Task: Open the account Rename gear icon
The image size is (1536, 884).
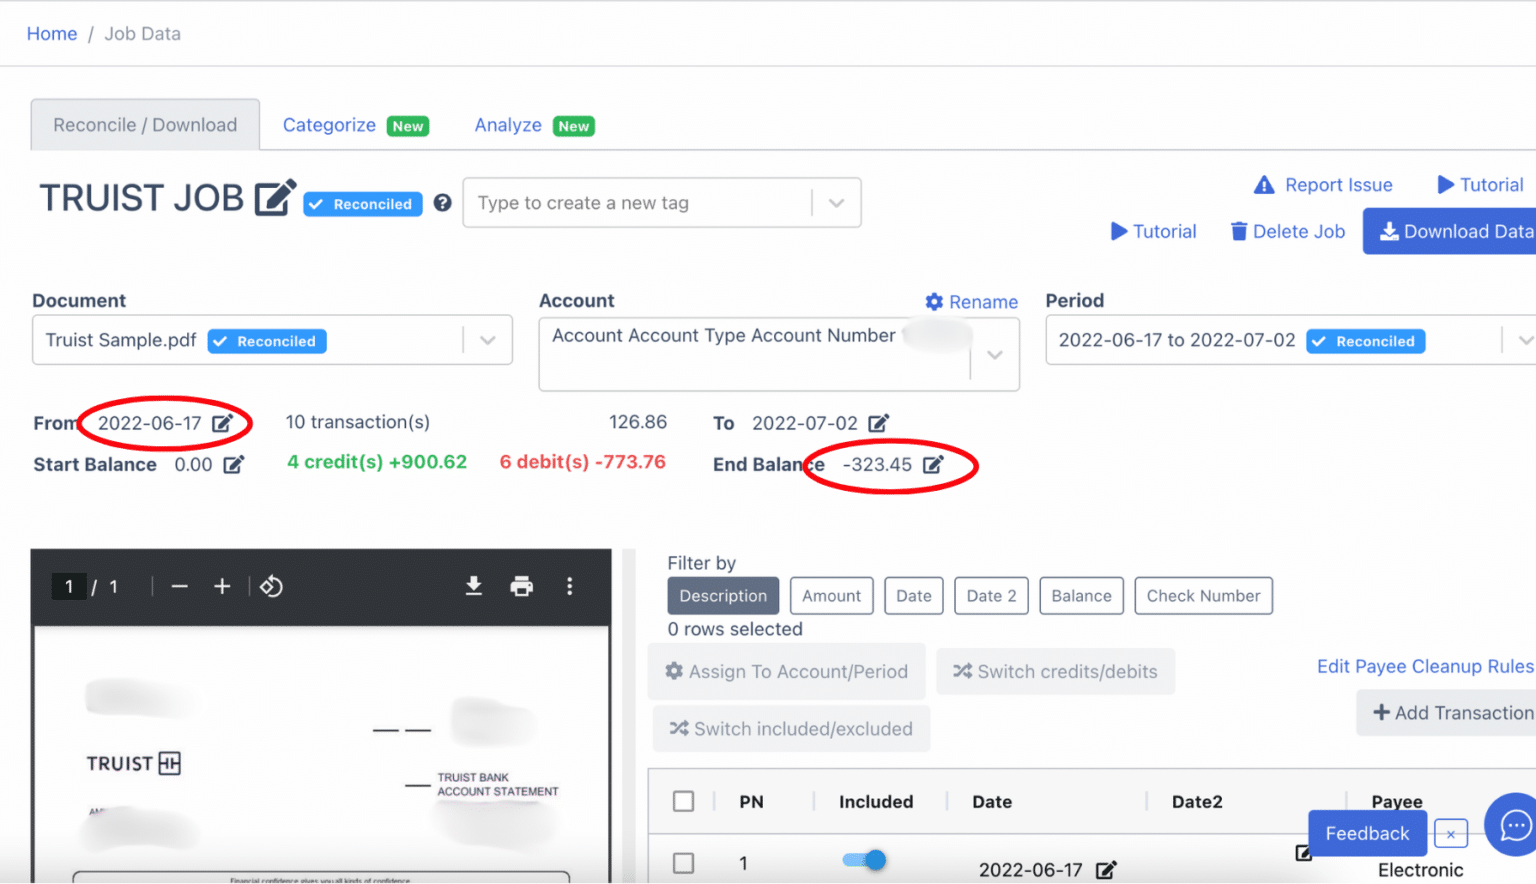Action: pos(933,301)
